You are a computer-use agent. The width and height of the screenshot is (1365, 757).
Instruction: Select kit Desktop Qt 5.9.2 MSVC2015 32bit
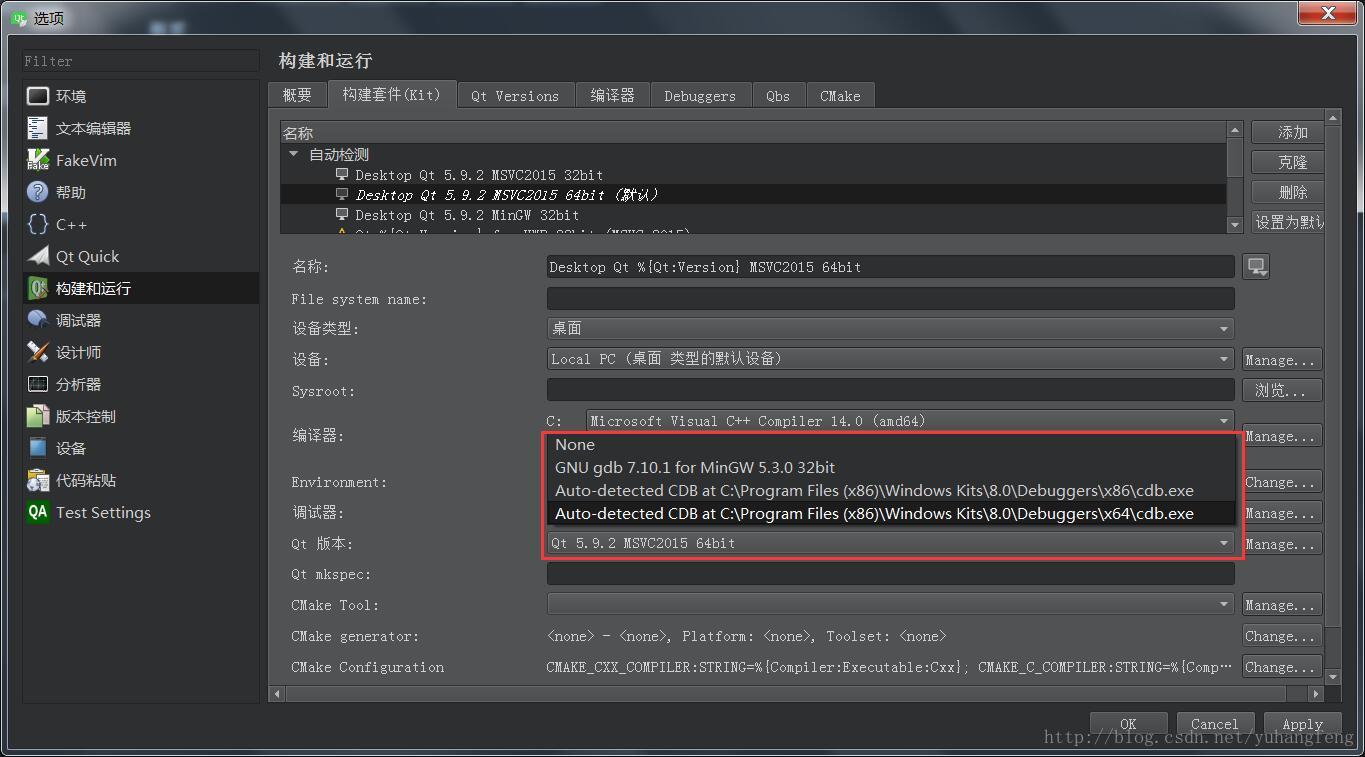coord(753,175)
